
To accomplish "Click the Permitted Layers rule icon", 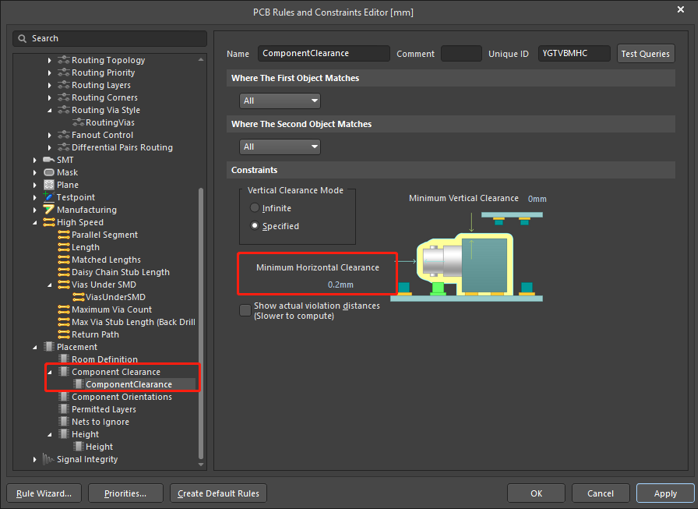I will pyautogui.click(x=64, y=409).
